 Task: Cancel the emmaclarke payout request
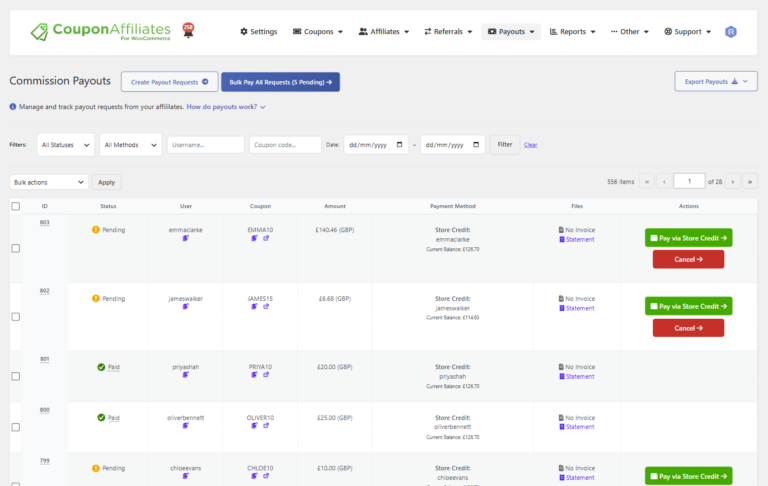[688, 260]
